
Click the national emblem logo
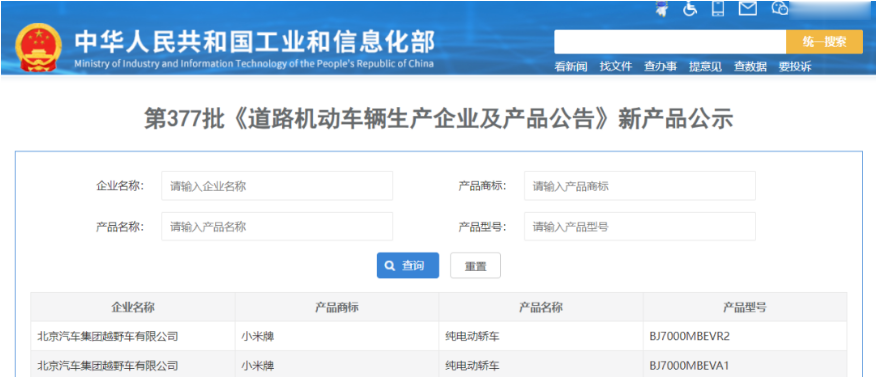pos(39,48)
